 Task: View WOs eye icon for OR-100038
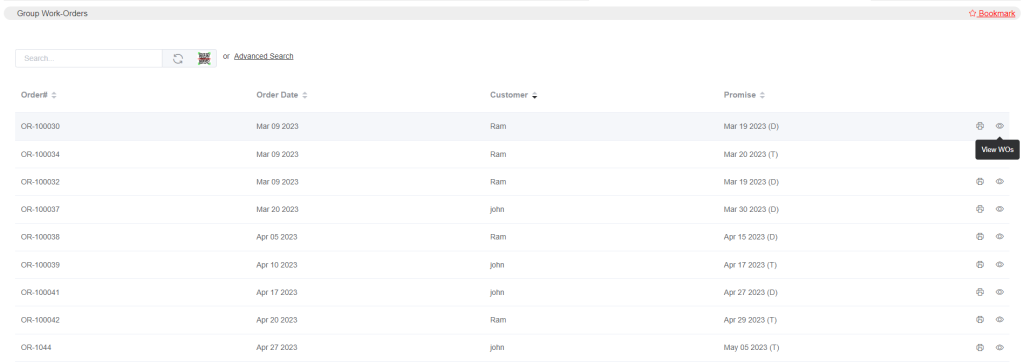pyautogui.click(x=1000, y=237)
